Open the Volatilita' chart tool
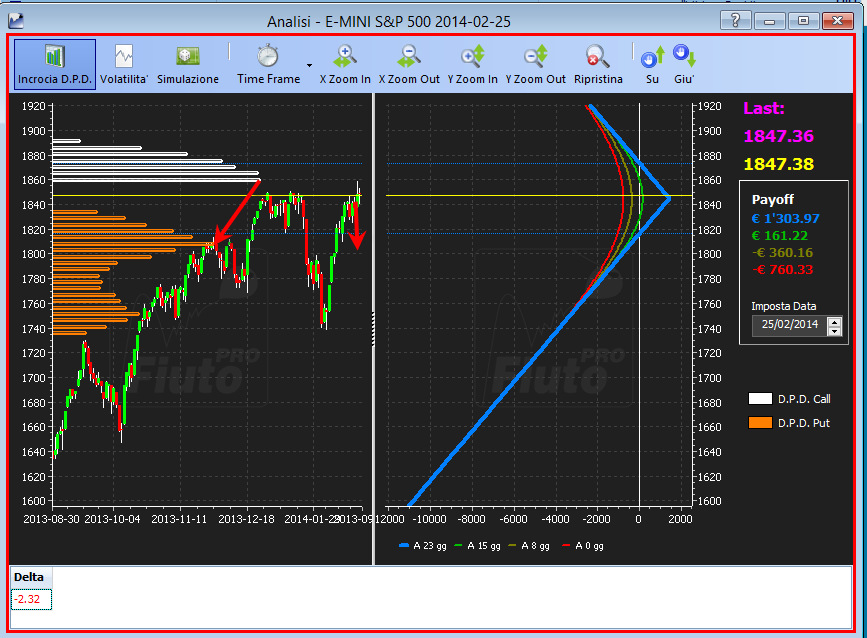 click(124, 64)
